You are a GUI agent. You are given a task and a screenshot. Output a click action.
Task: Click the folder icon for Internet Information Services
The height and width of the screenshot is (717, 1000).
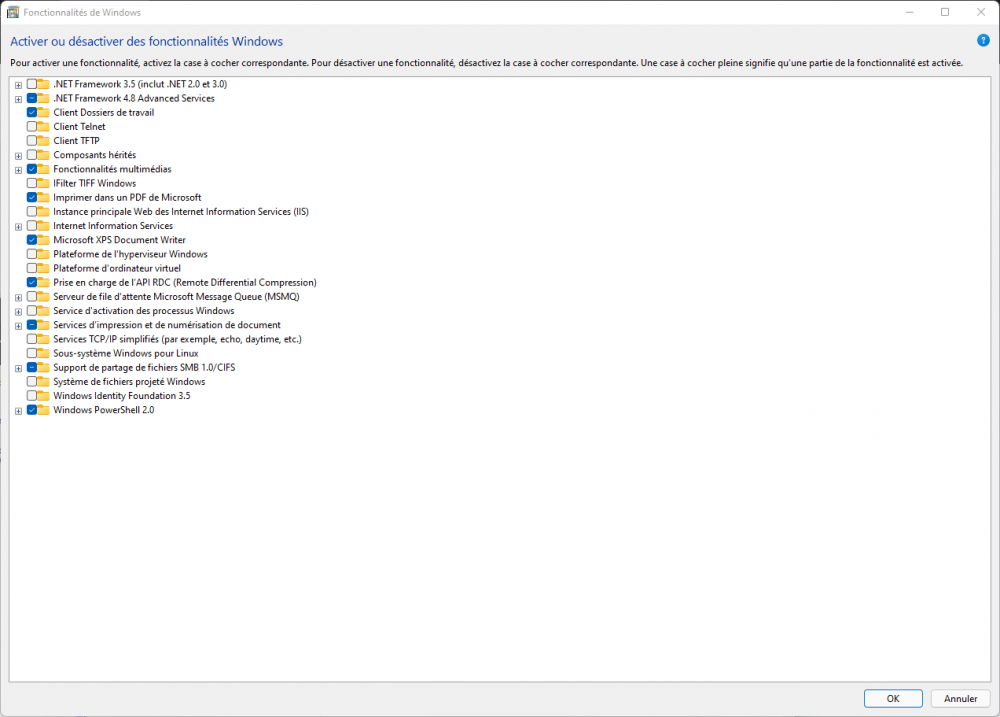pyautogui.click(x=44, y=226)
